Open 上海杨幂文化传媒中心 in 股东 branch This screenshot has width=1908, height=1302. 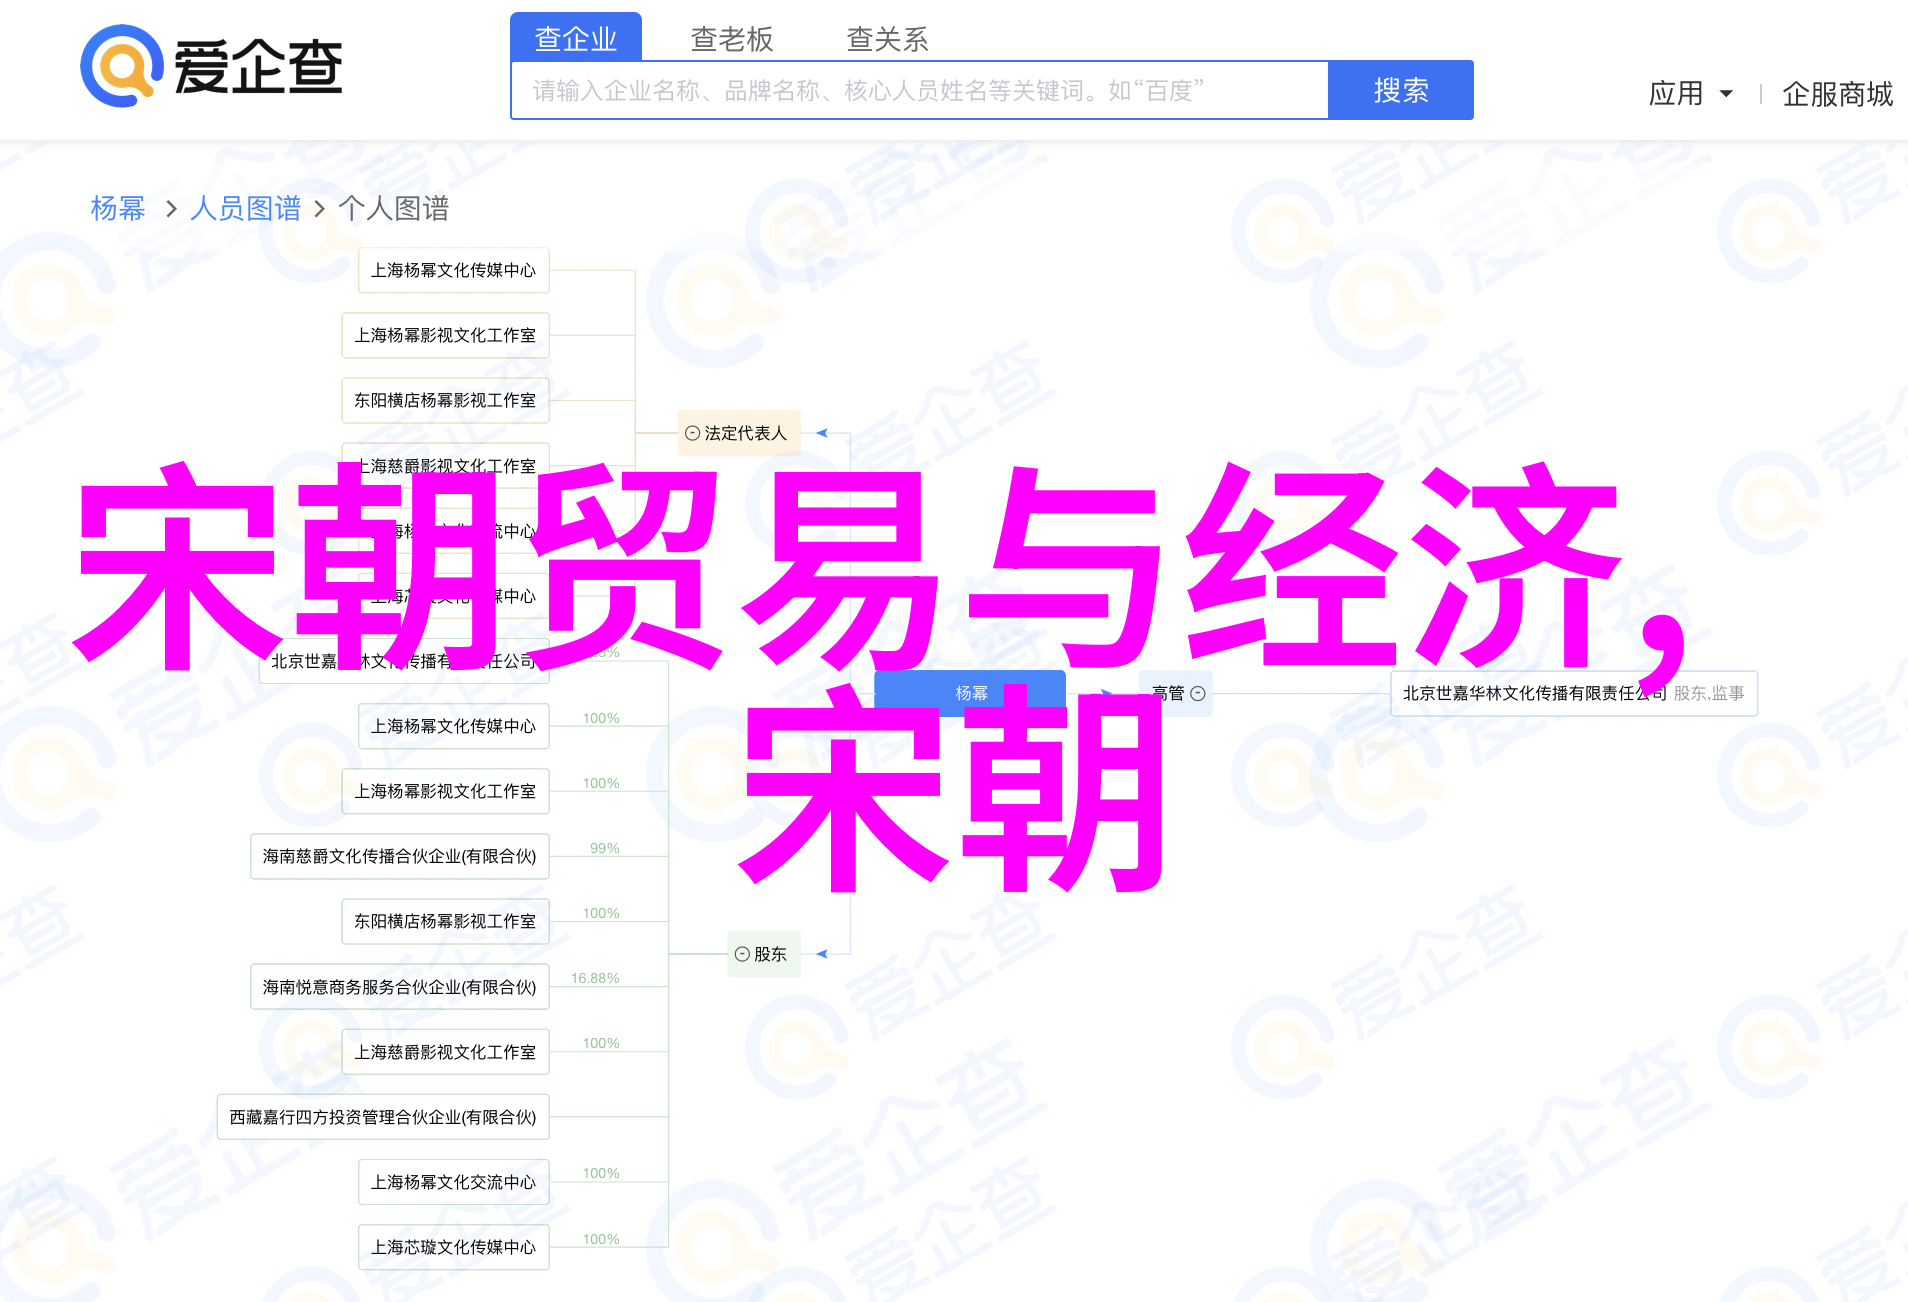click(x=454, y=726)
